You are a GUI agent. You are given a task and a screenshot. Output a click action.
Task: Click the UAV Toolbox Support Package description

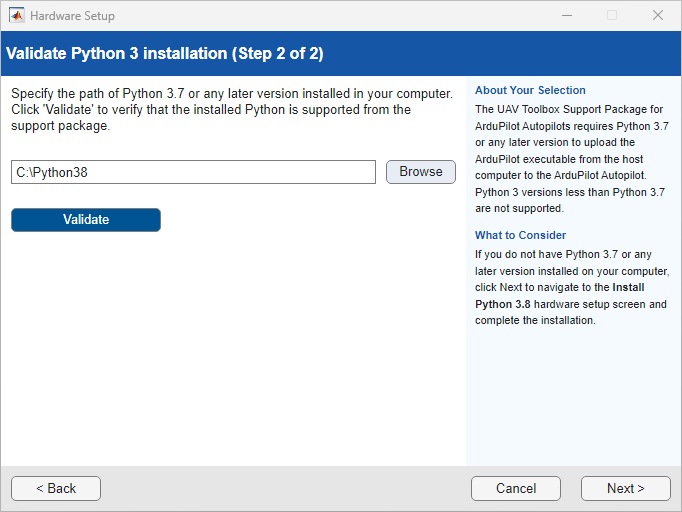(x=570, y=159)
